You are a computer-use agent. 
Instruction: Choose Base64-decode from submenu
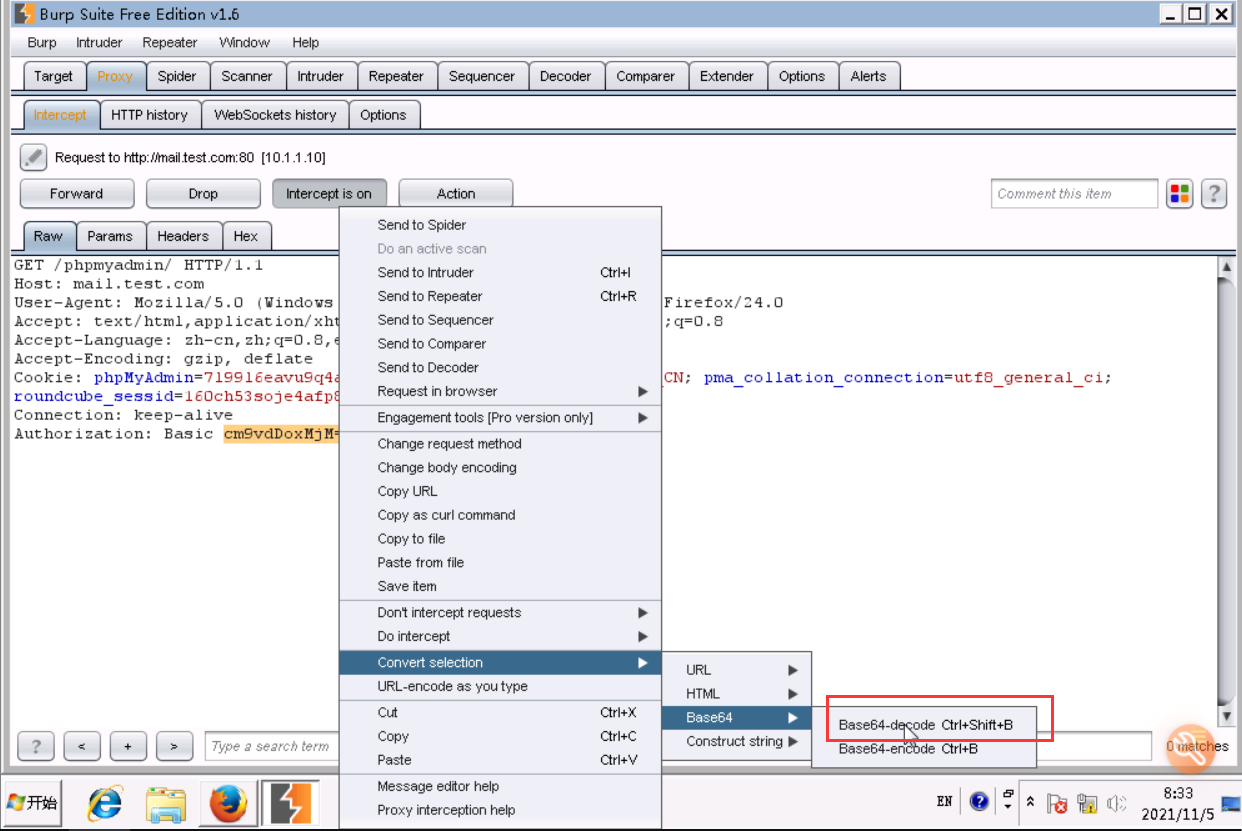click(926, 725)
